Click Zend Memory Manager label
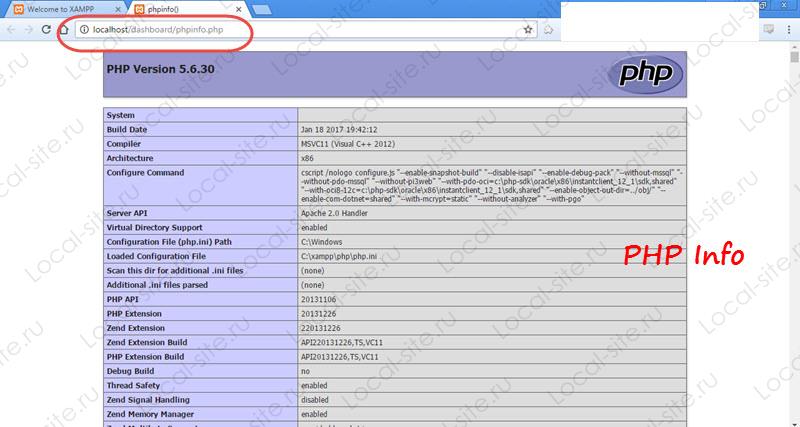Viewport: 800px width, 427px height. [150, 414]
